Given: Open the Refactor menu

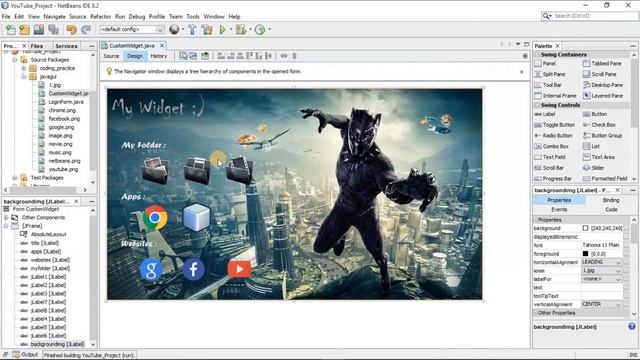Looking at the screenshot, I should [100, 17].
